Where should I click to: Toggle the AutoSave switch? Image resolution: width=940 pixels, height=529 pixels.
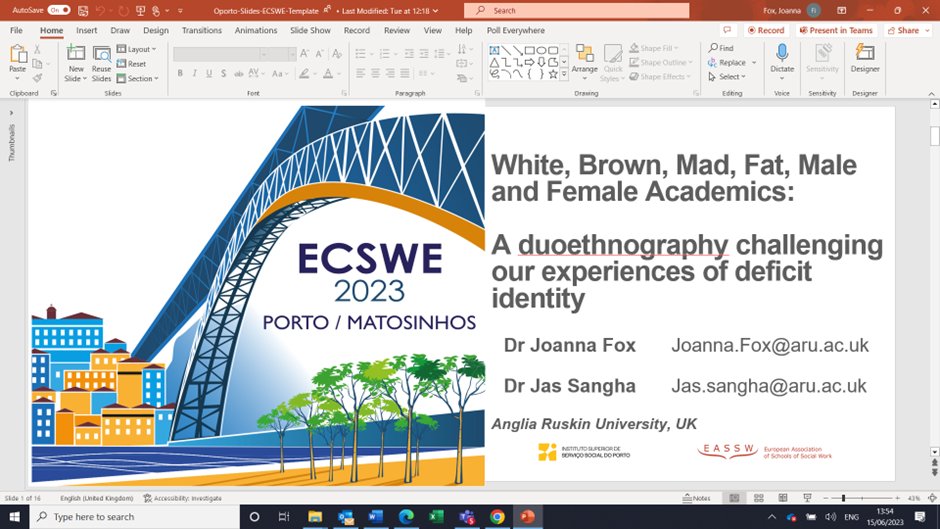click(x=59, y=10)
